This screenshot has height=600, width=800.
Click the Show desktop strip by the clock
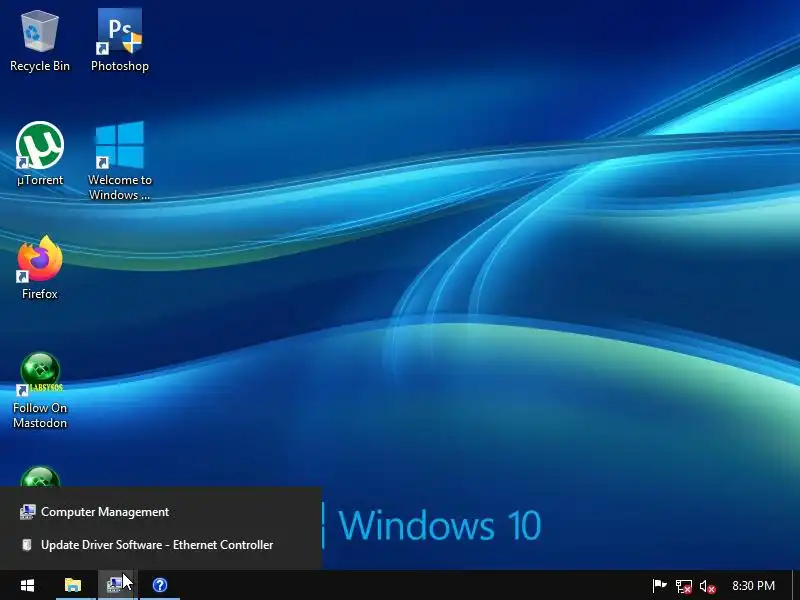pos(796,585)
